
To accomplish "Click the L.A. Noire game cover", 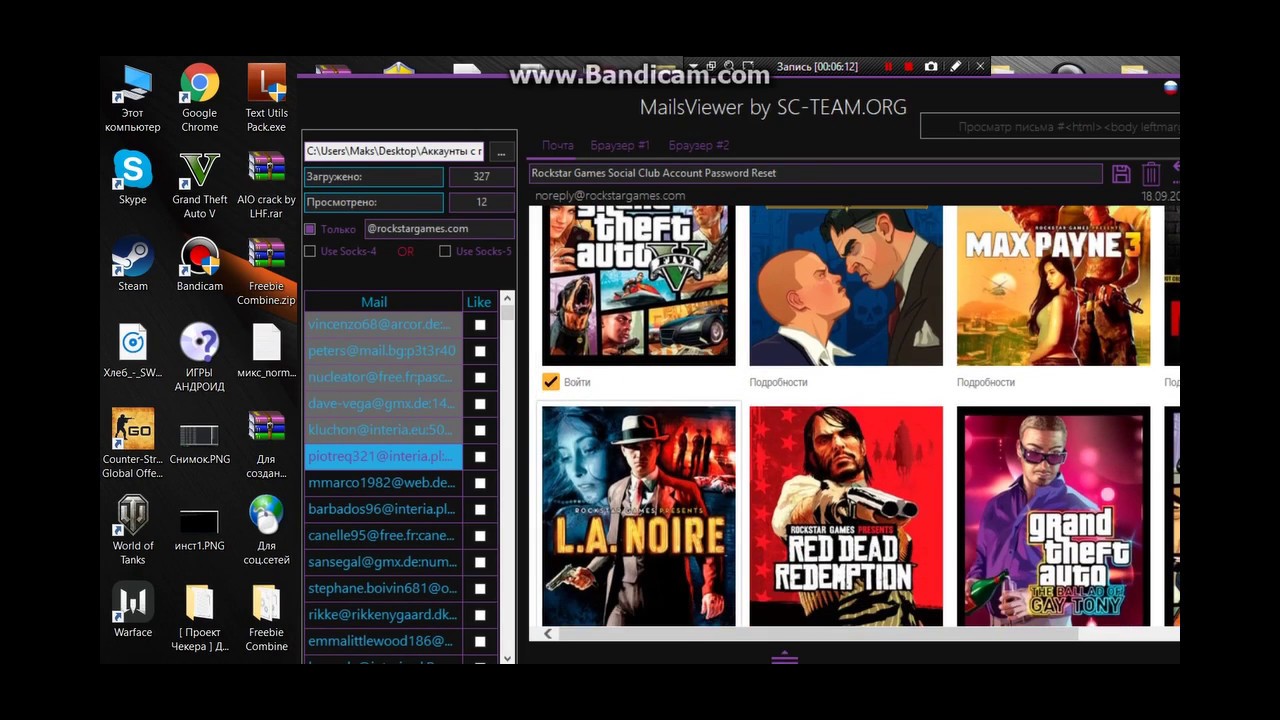I will [x=639, y=516].
